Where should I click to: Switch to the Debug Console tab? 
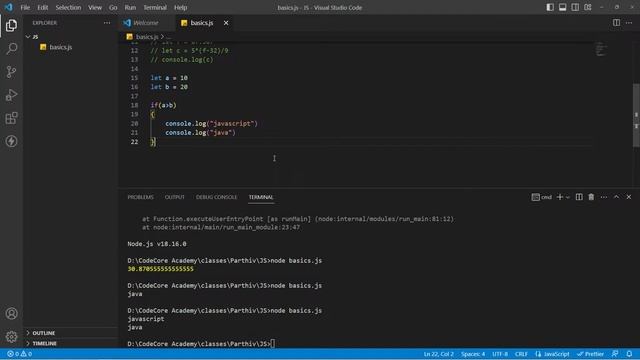pos(216,197)
